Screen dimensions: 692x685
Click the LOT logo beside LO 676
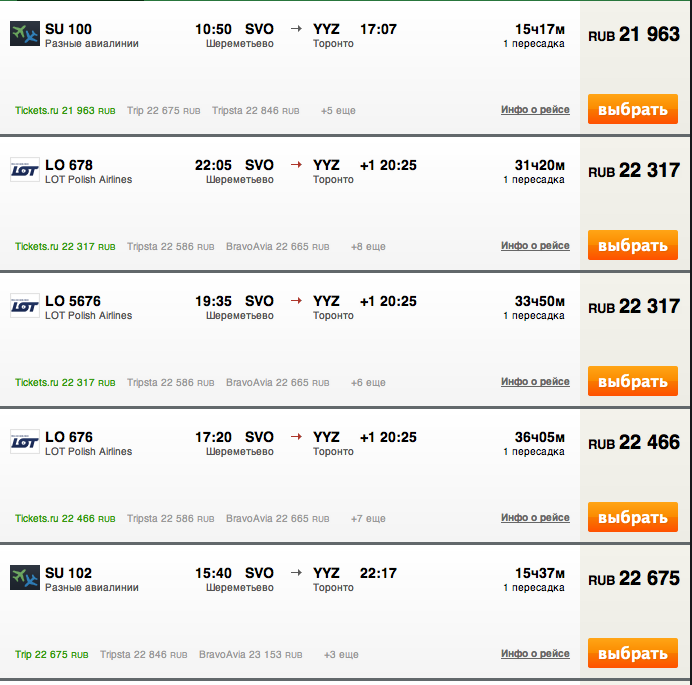click(x=25, y=441)
